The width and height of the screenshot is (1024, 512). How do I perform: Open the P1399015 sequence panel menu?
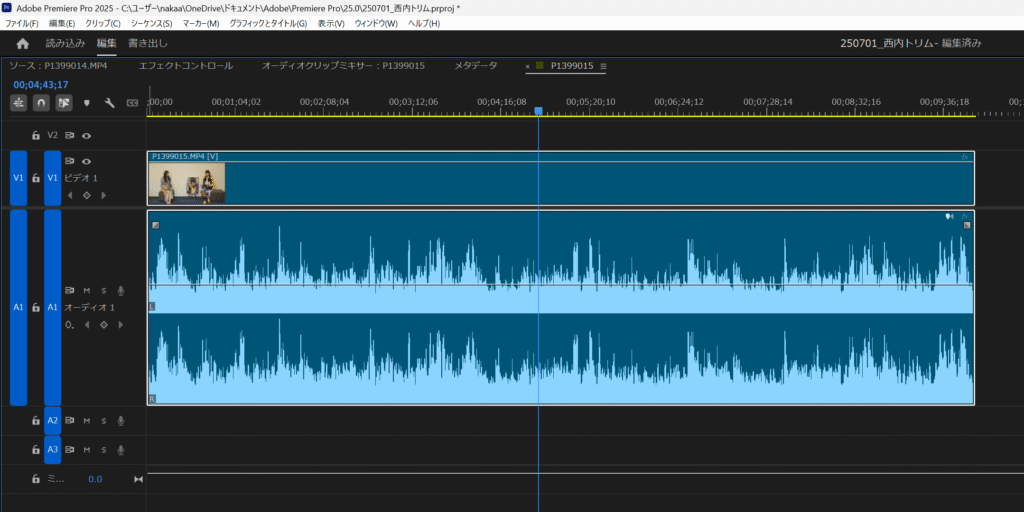coord(603,66)
